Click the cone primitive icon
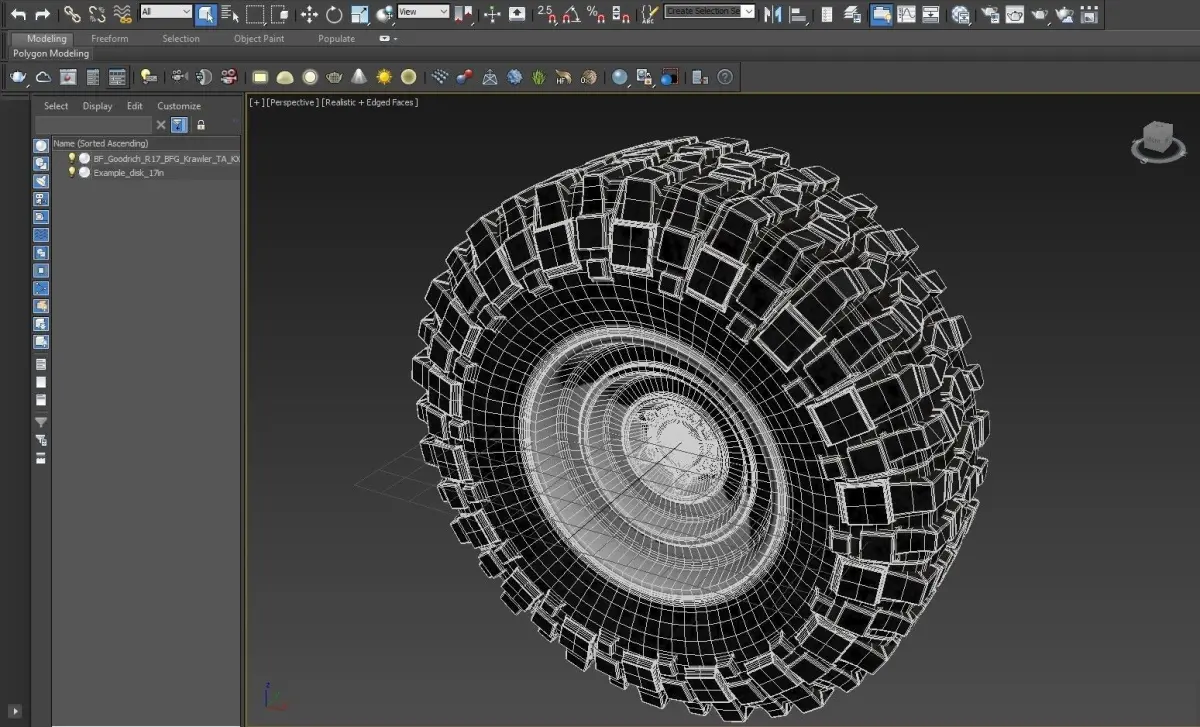 (x=359, y=77)
